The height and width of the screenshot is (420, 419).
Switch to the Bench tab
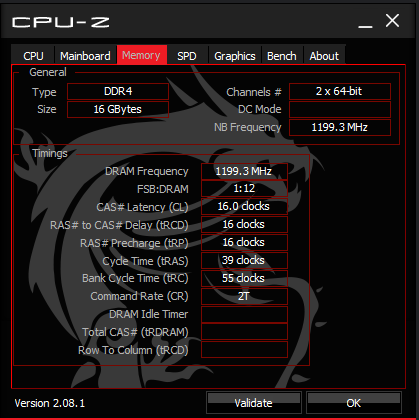click(x=282, y=56)
